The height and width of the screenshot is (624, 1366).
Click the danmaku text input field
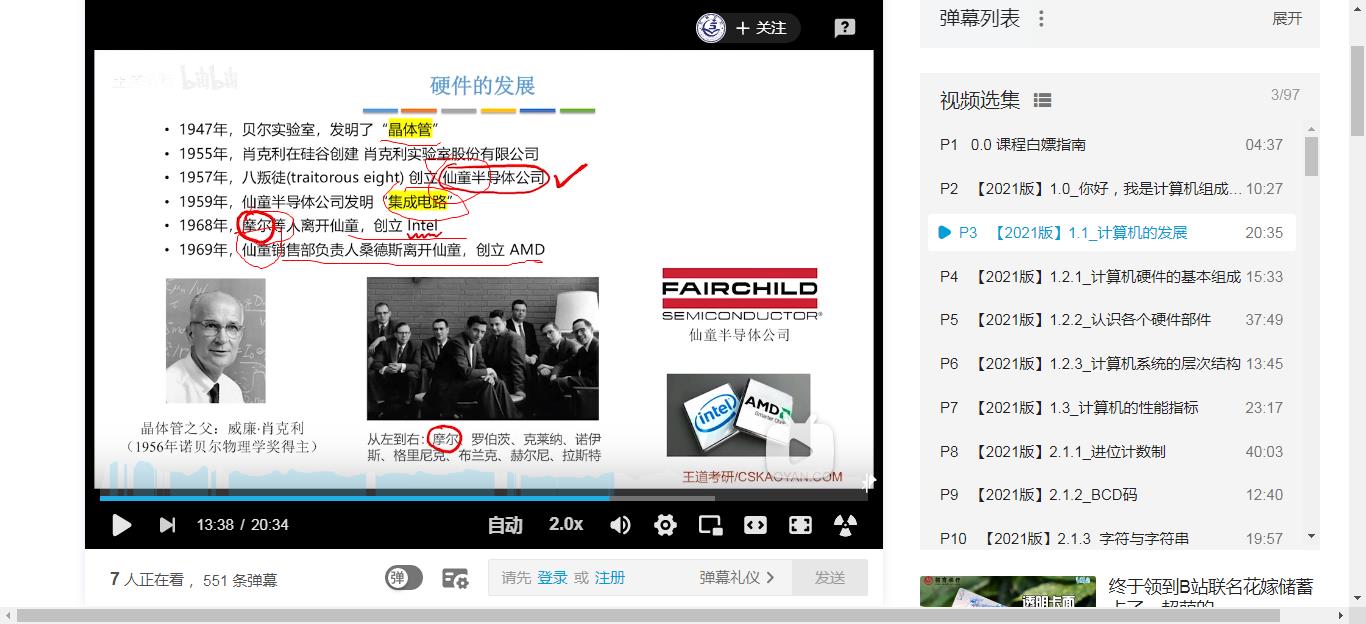[x=640, y=578]
